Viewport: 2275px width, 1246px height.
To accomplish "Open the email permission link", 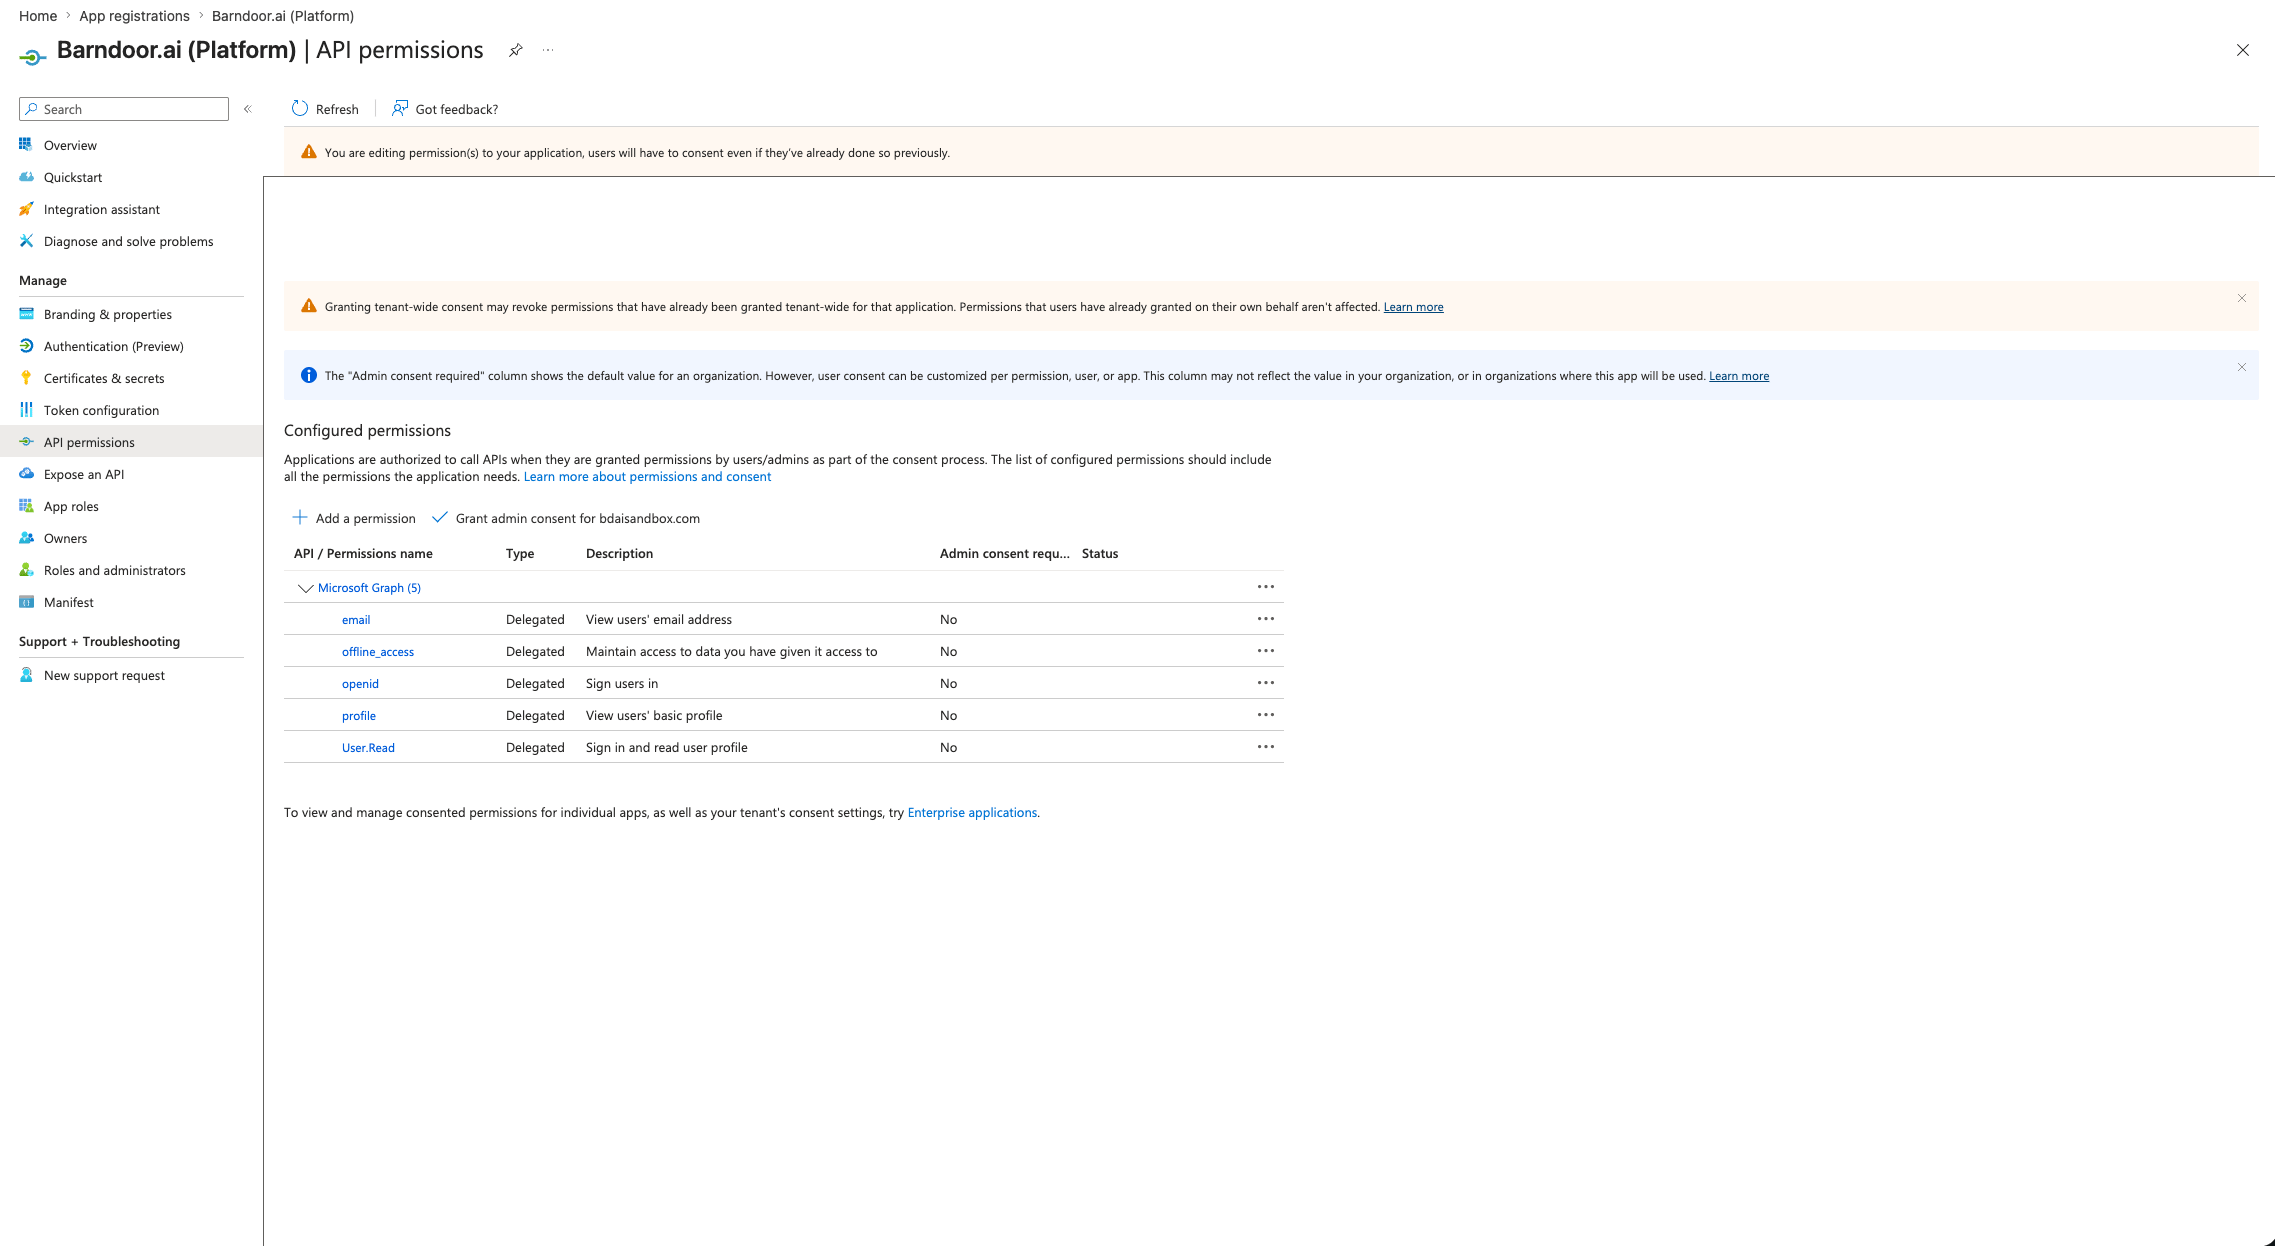I will (356, 620).
